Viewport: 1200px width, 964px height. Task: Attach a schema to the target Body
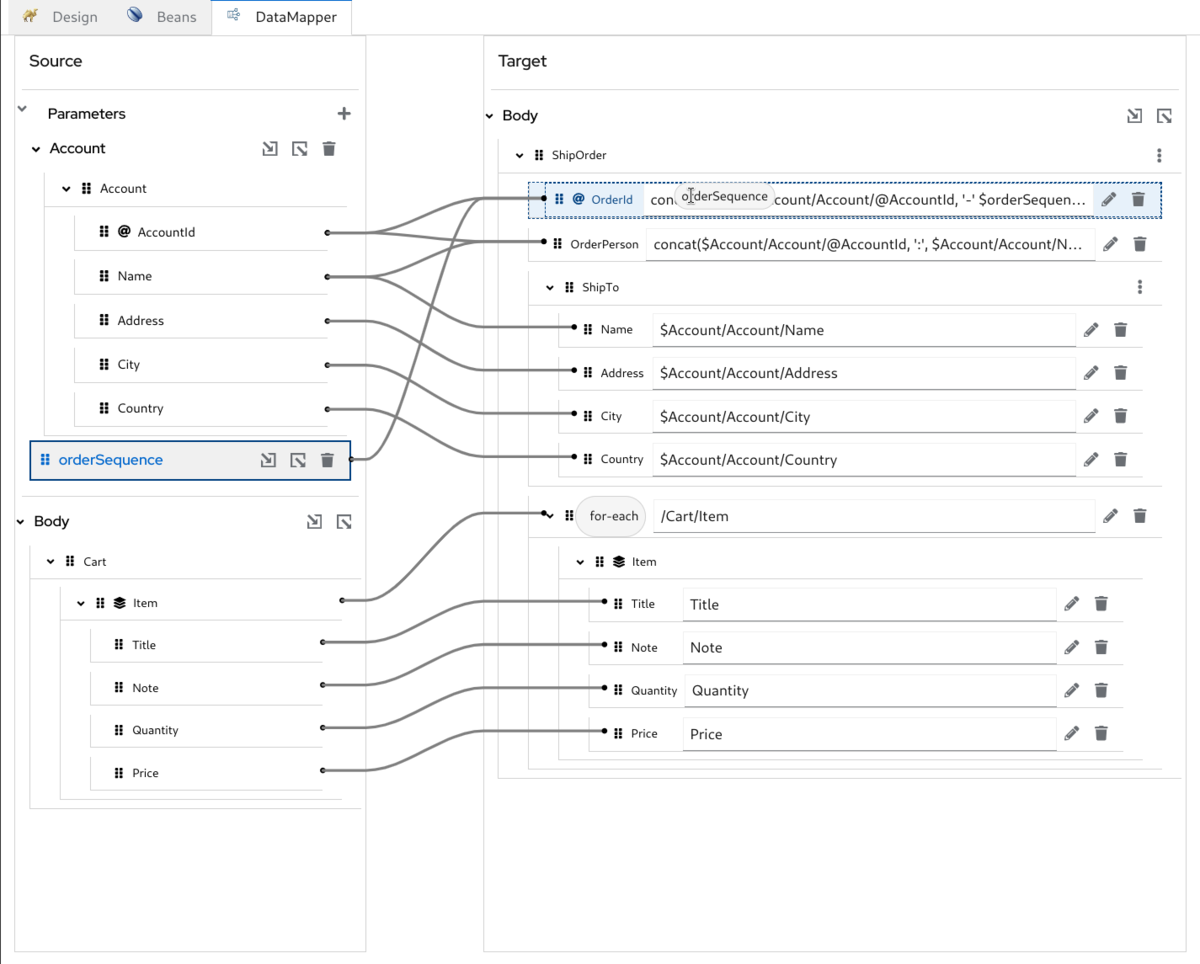point(1134,115)
